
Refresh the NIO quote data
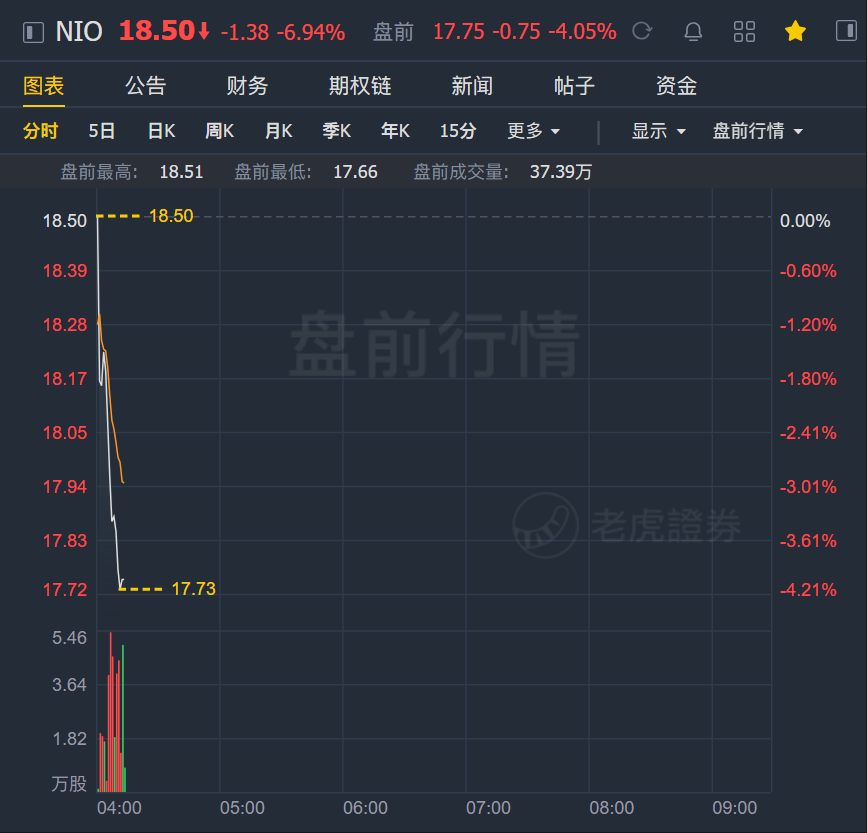tap(642, 31)
